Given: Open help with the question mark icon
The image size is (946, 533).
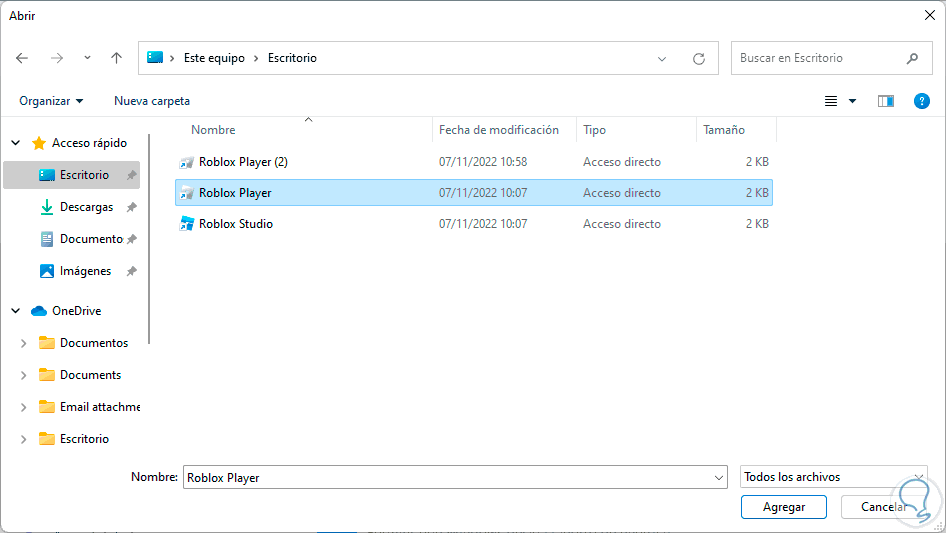Looking at the screenshot, I should (x=921, y=101).
